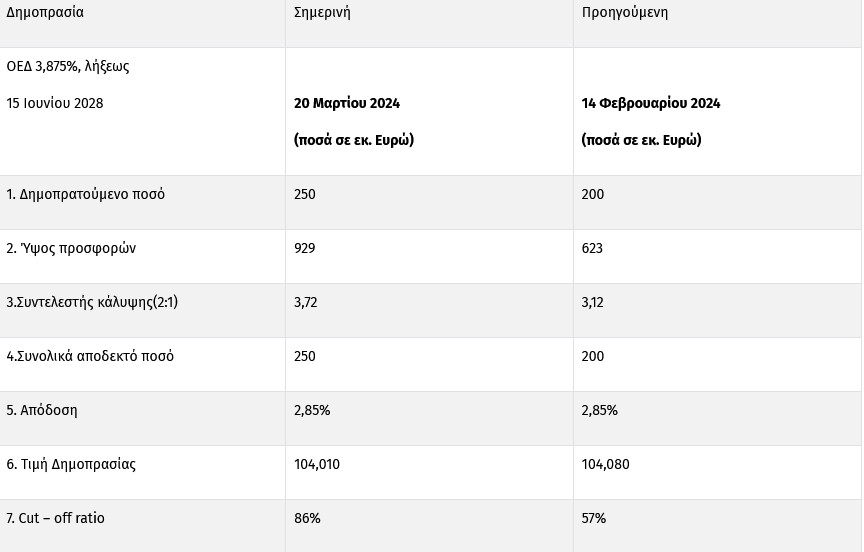Click the Ύψος προσφορών row label
864x552 pixels.
pos(71,248)
